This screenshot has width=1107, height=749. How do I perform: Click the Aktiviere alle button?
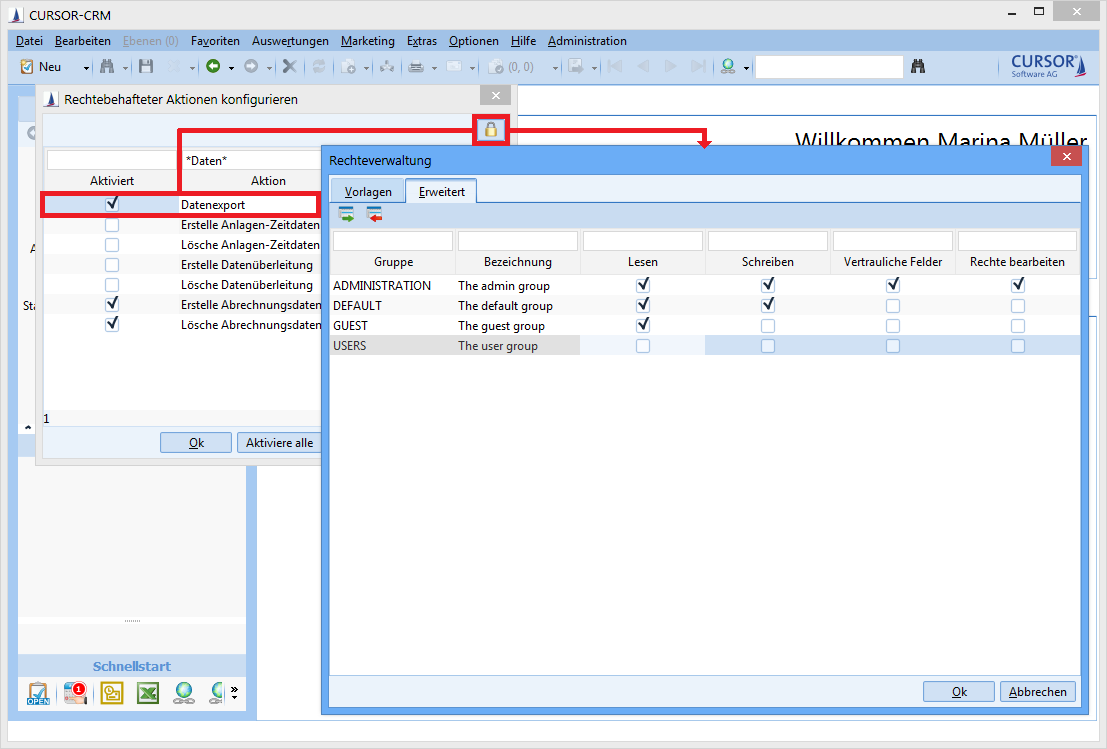coord(279,443)
